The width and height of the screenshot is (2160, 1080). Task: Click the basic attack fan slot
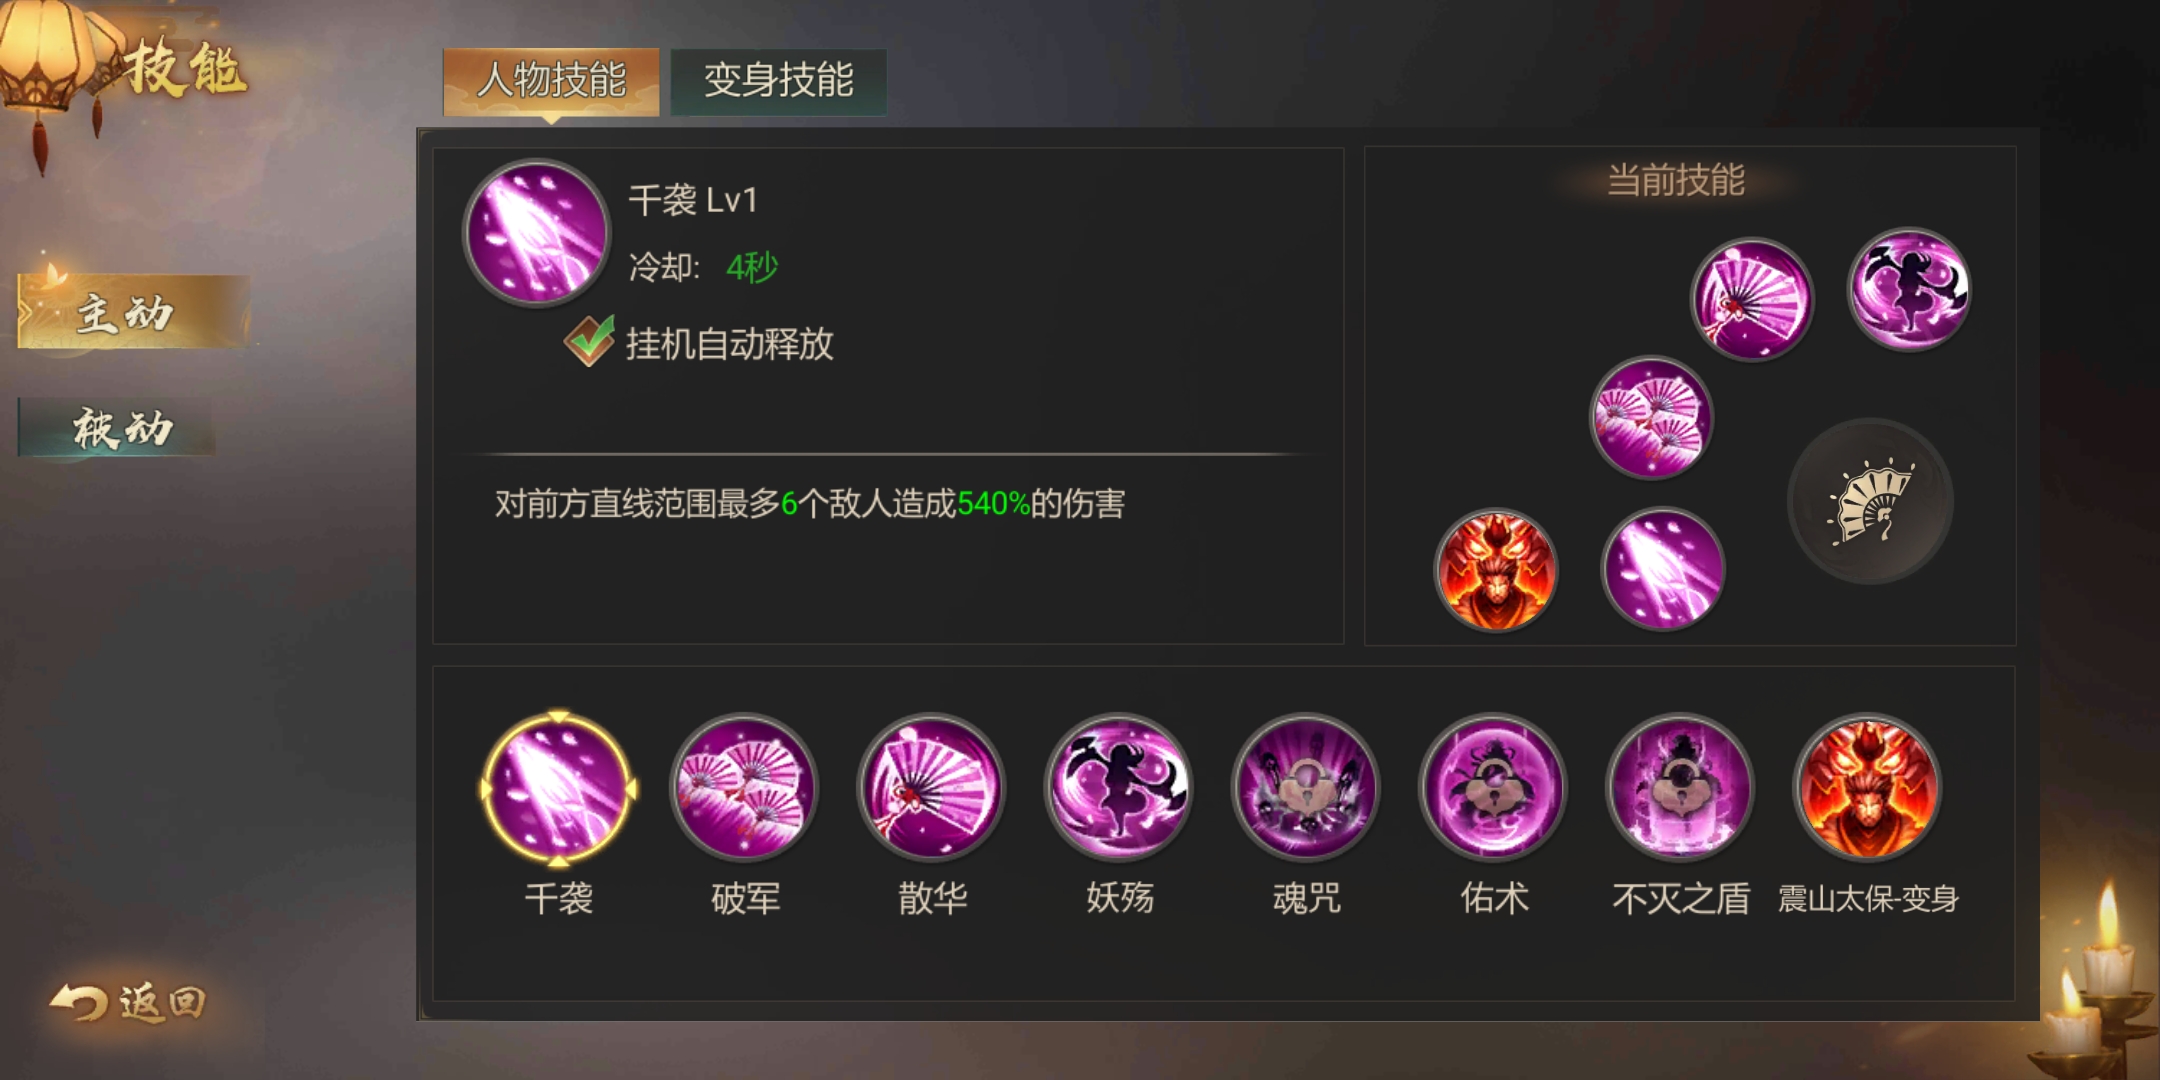click(x=1870, y=502)
